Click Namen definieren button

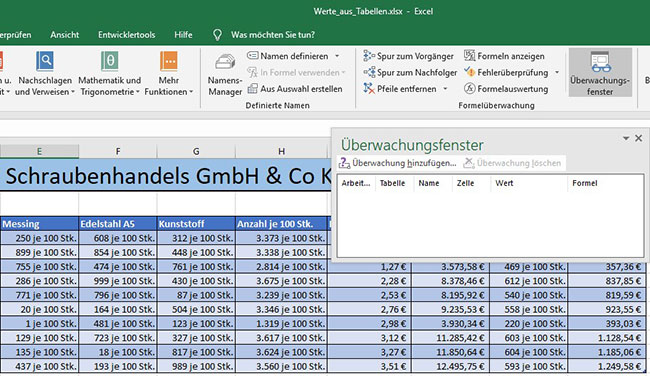point(288,56)
